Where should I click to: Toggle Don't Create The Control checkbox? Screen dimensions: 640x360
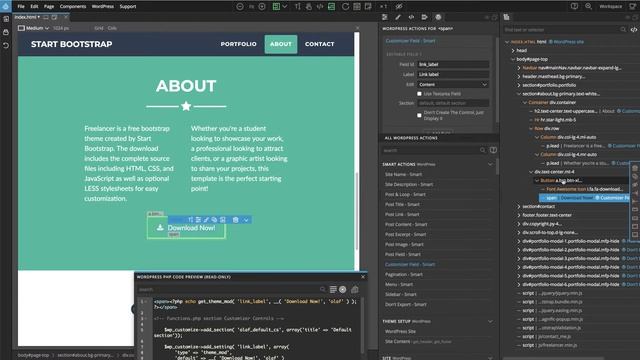[x=419, y=115]
